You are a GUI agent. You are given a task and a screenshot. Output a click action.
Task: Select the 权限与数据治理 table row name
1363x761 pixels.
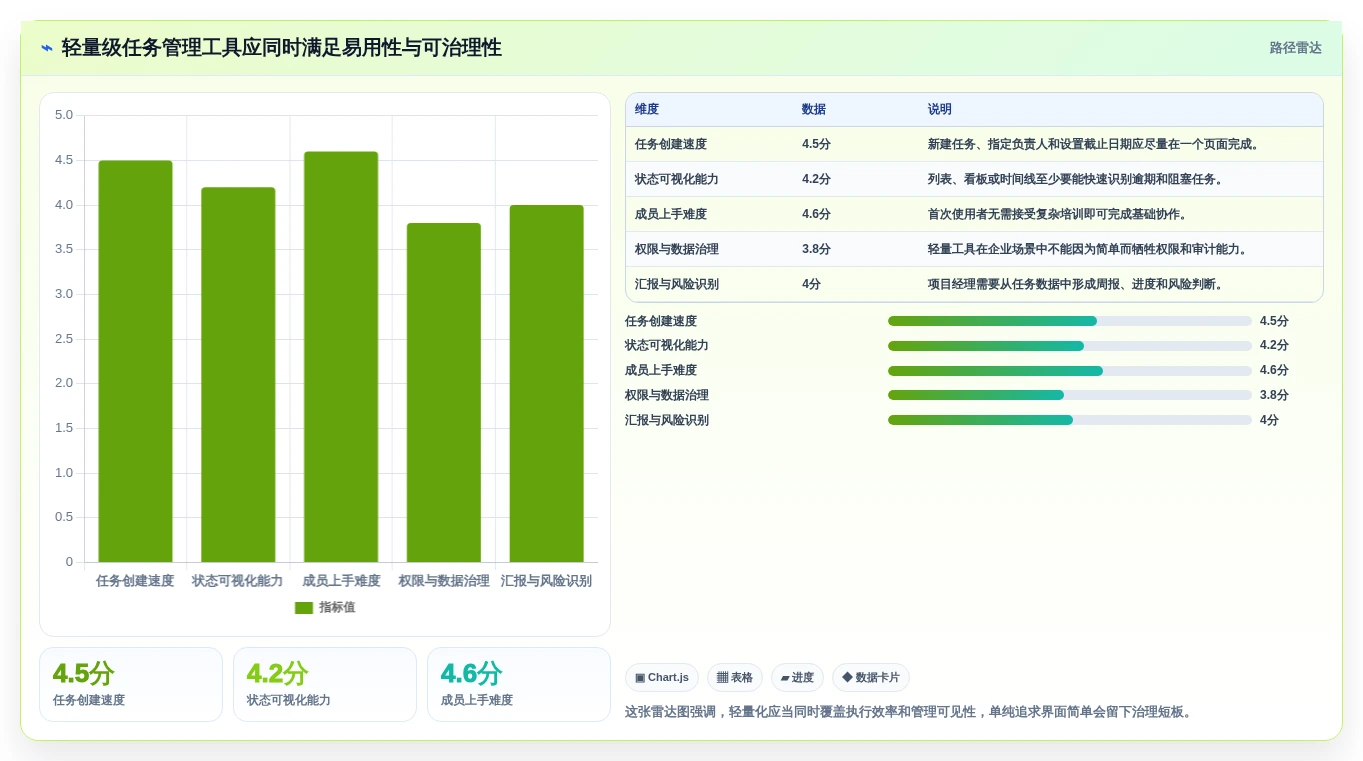677,249
